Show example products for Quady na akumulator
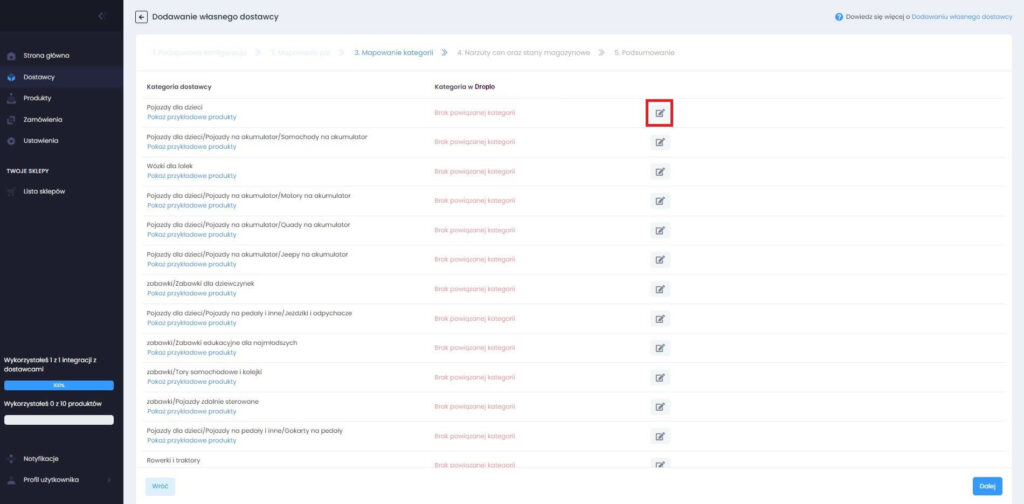The height and width of the screenshot is (504, 1024). pyautogui.click(x=191, y=234)
